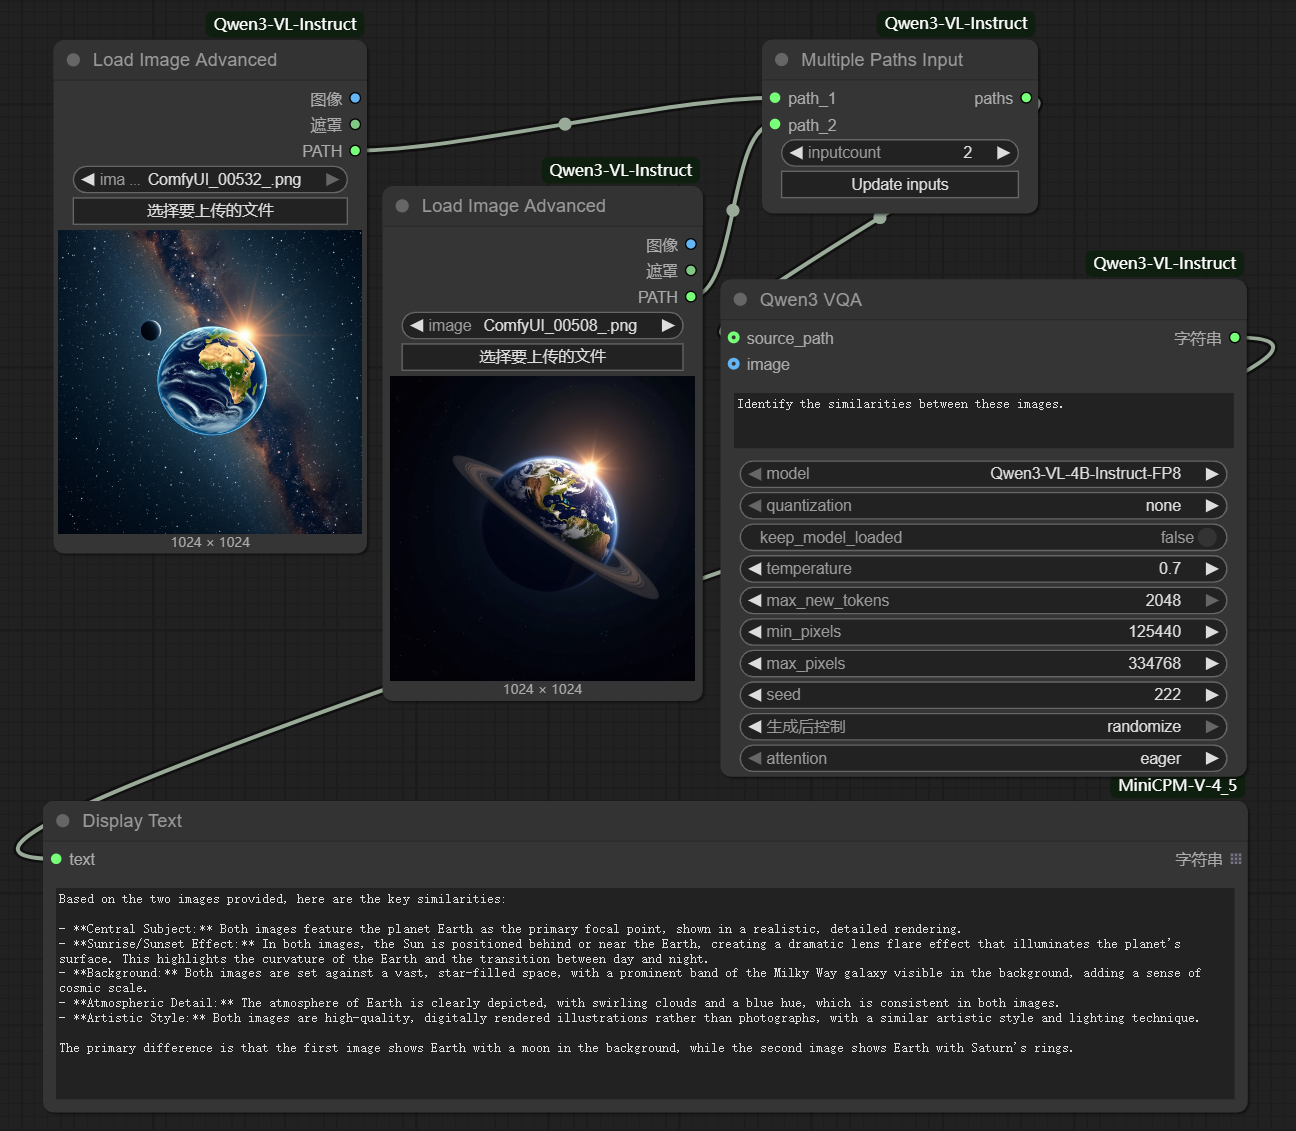
Task: Collapse the ComfyUI_00508 Load Image Advanced node dot
Action: 402,206
